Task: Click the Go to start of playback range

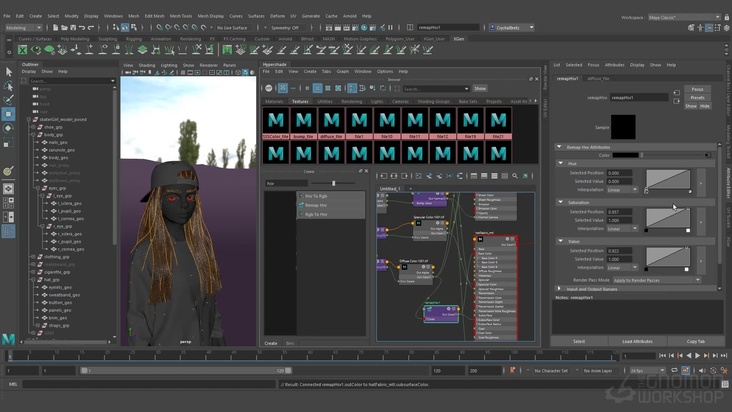Action: click(x=662, y=356)
